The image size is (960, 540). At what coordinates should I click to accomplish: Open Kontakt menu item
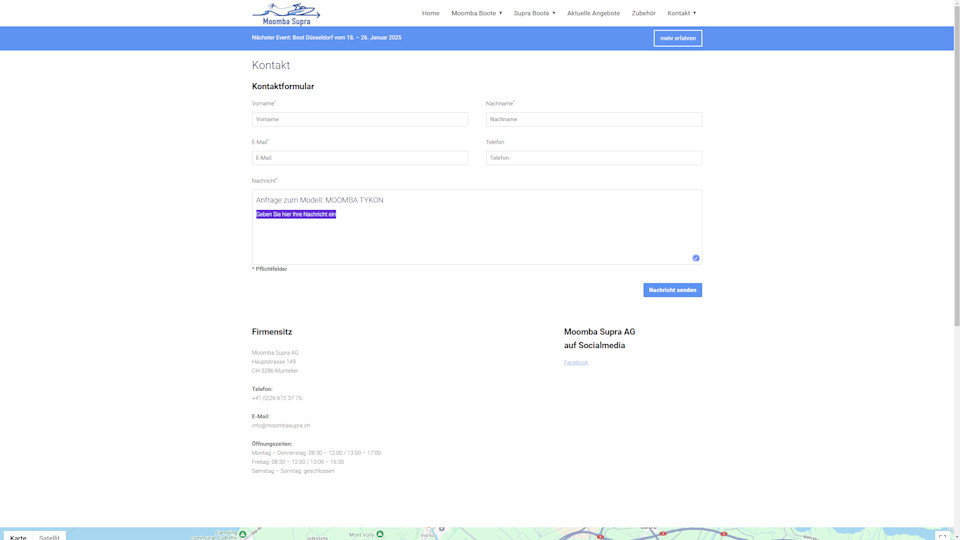point(678,13)
